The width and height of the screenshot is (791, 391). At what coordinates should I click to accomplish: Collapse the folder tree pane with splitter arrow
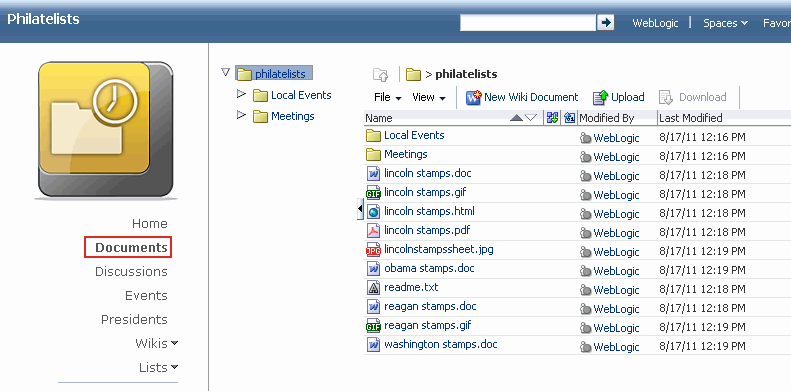(360, 208)
